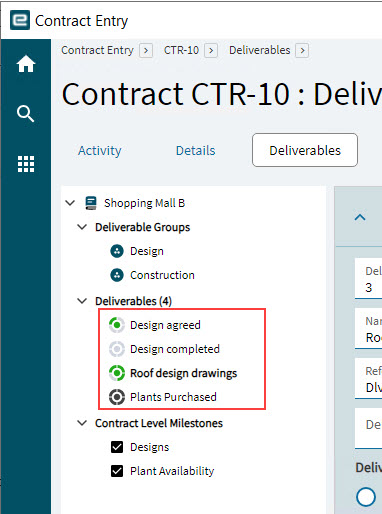Image resolution: width=382 pixels, height=514 pixels.
Task: Click the Name field starting with Ro
Action: (368, 329)
